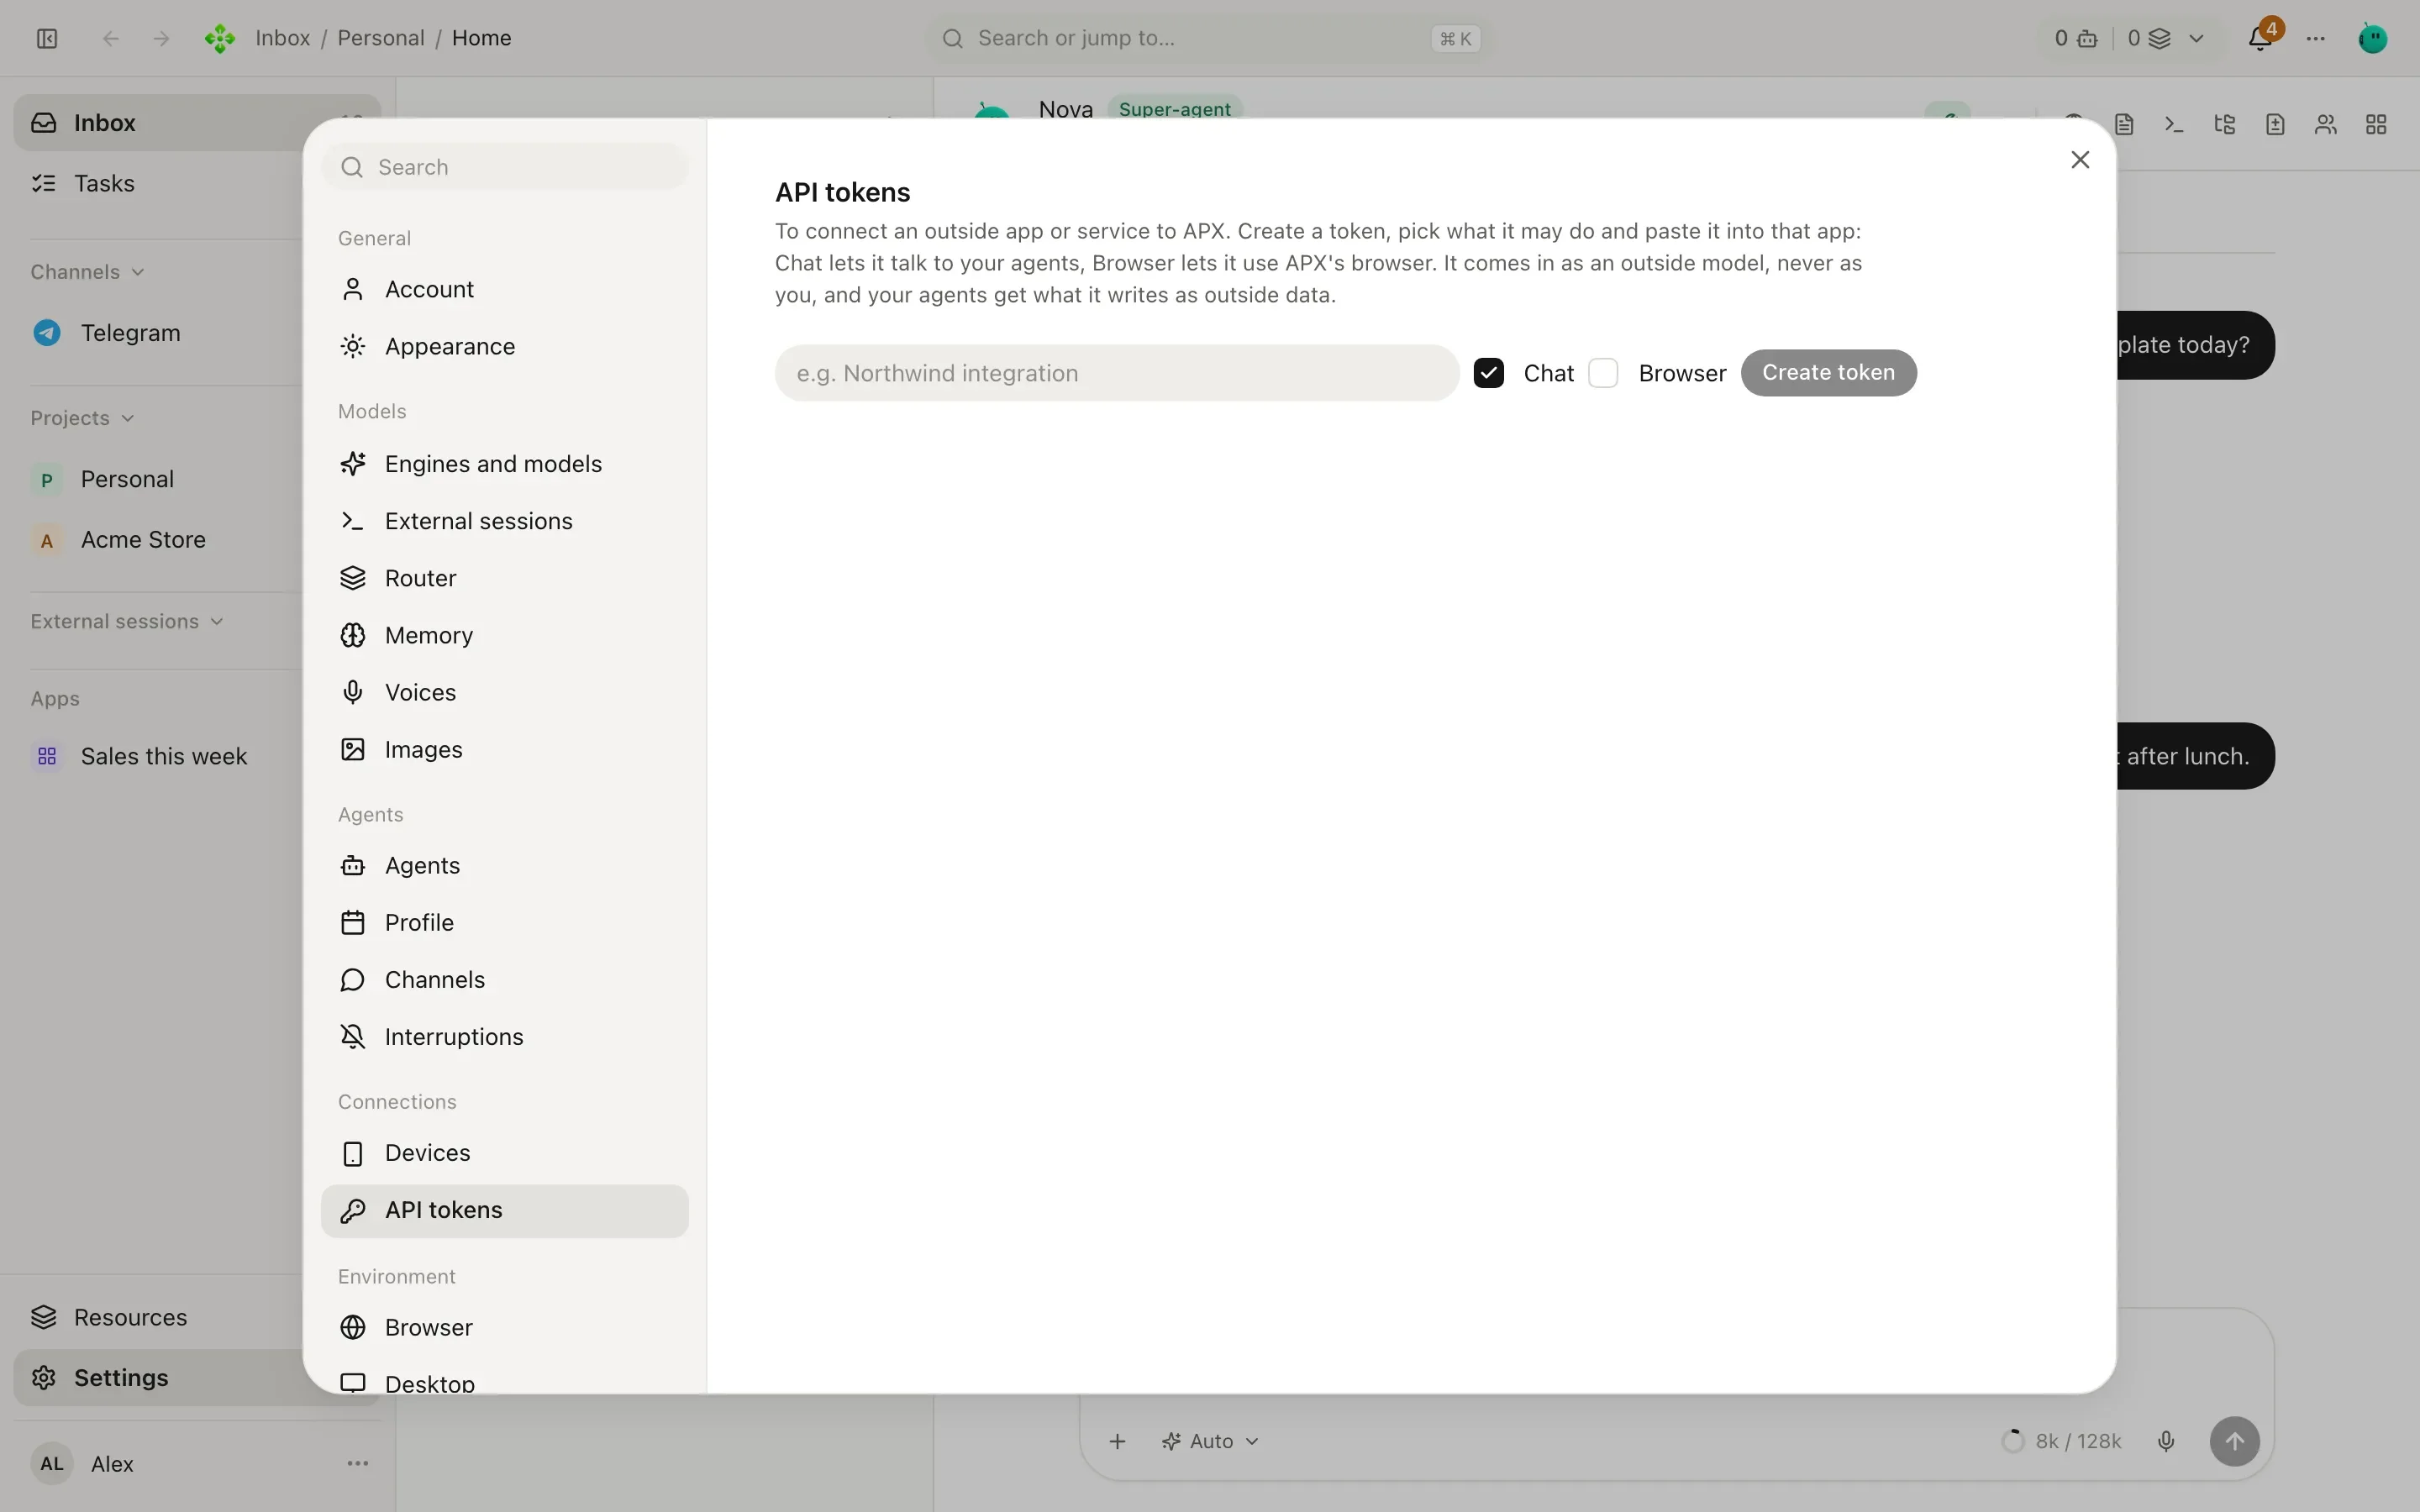The height and width of the screenshot is (1512, 2420).
Task: Open Alex's account options ellipsis
Action: coord(358,1463)
